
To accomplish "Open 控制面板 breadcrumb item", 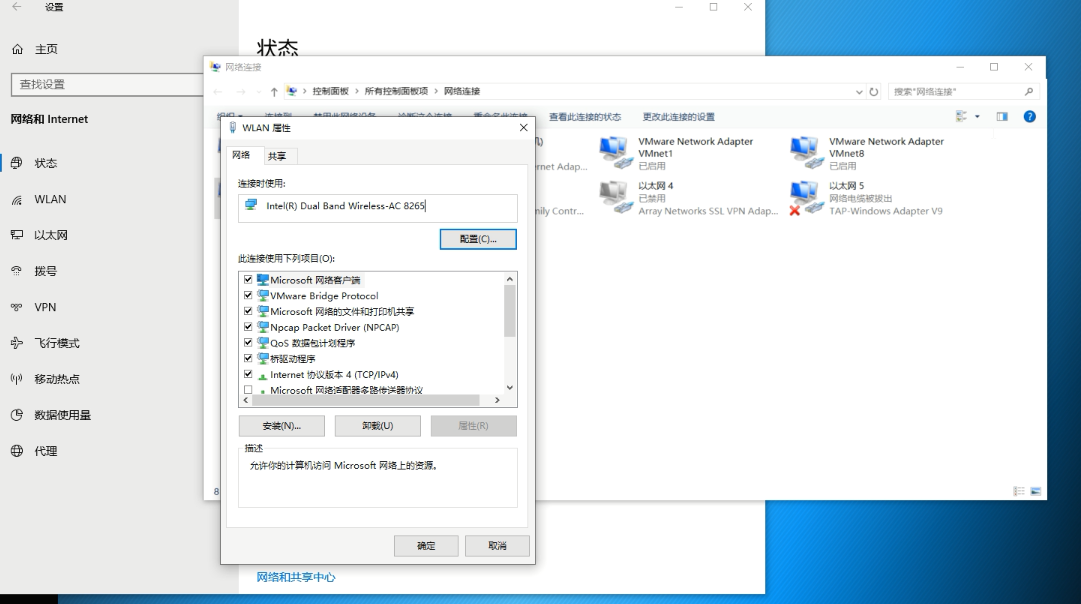I will [x=330, y=91].
